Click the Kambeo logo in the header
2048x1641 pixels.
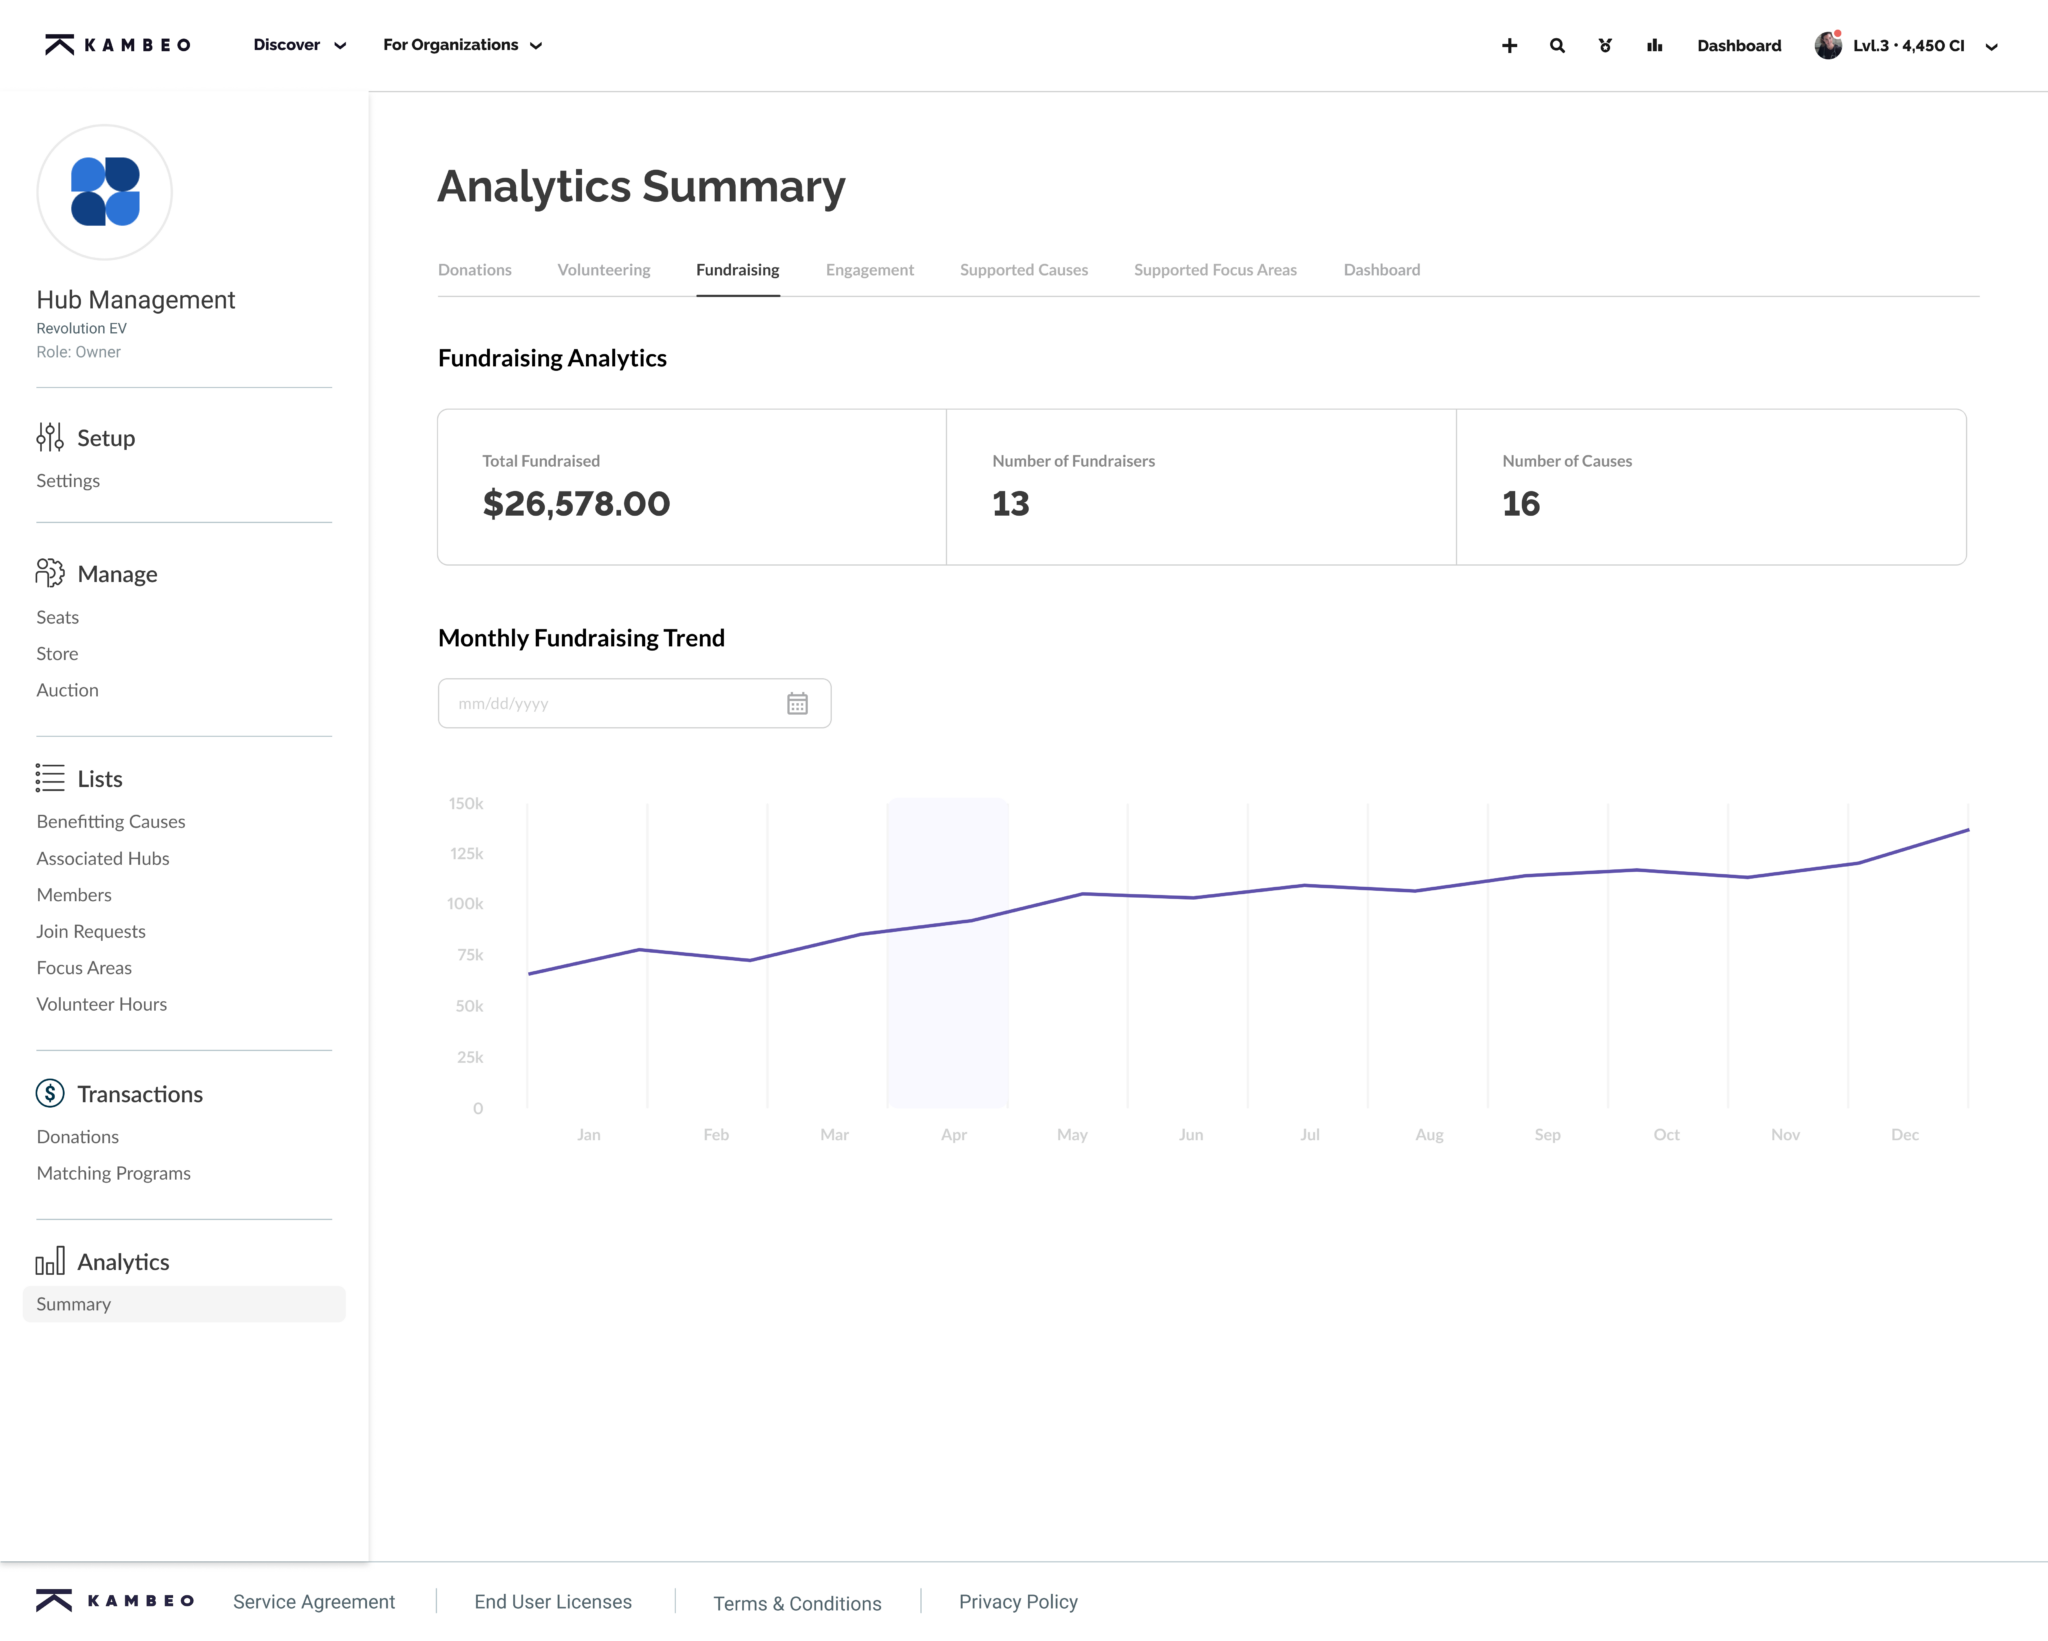click(x=117, y=44)
